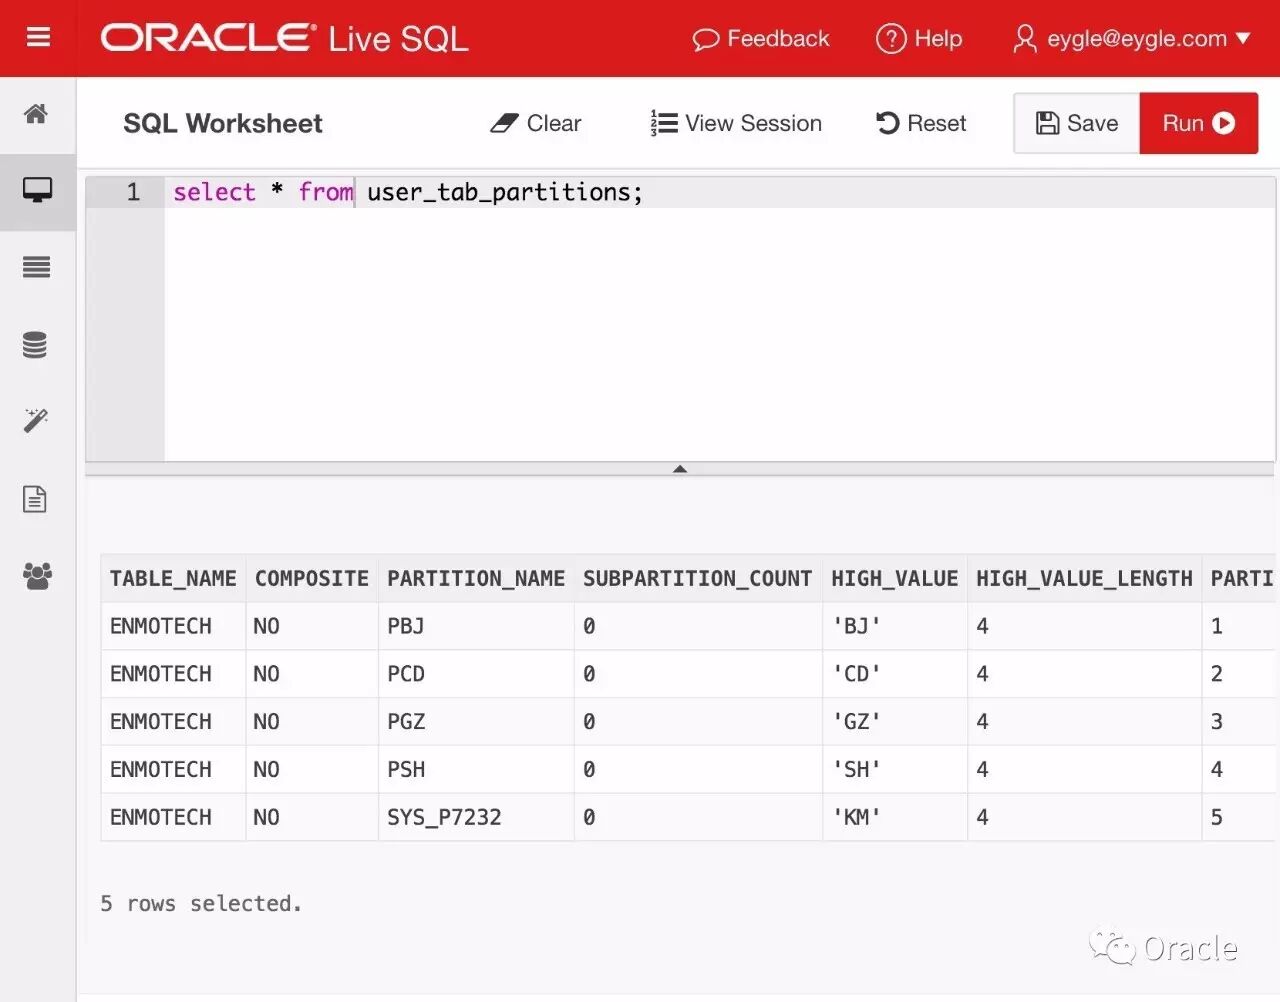1280x1002 pixels.
Task: Select the PGZ partition name cell
Action: point(476,722)
